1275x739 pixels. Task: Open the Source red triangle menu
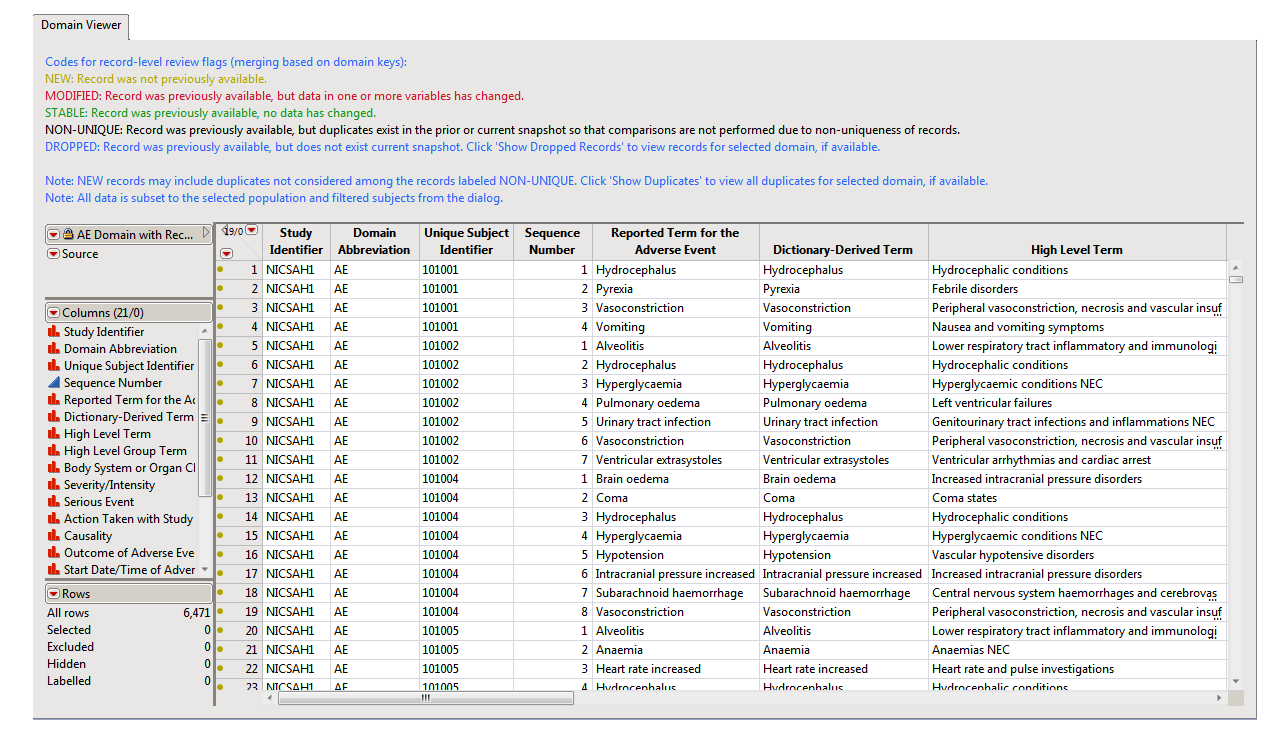tap(54, 254)
